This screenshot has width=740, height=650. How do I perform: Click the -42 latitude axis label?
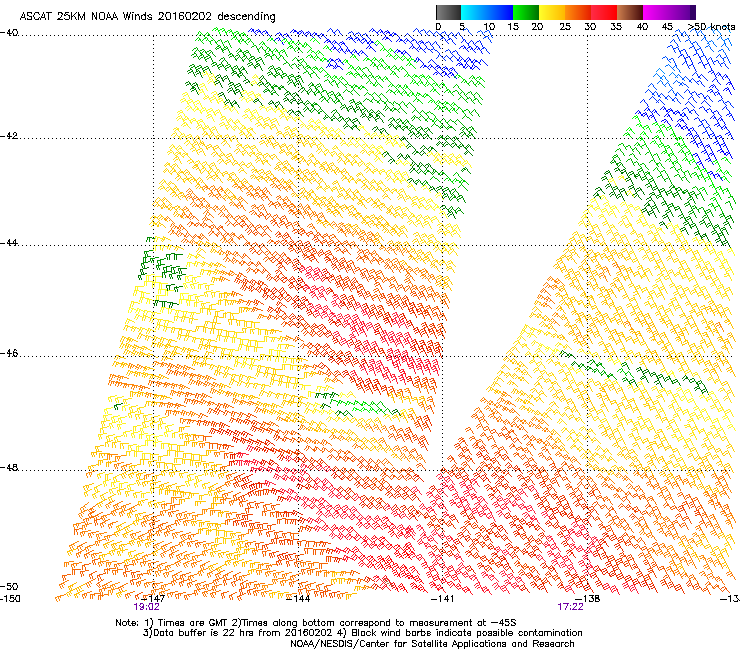coord(9,136)
